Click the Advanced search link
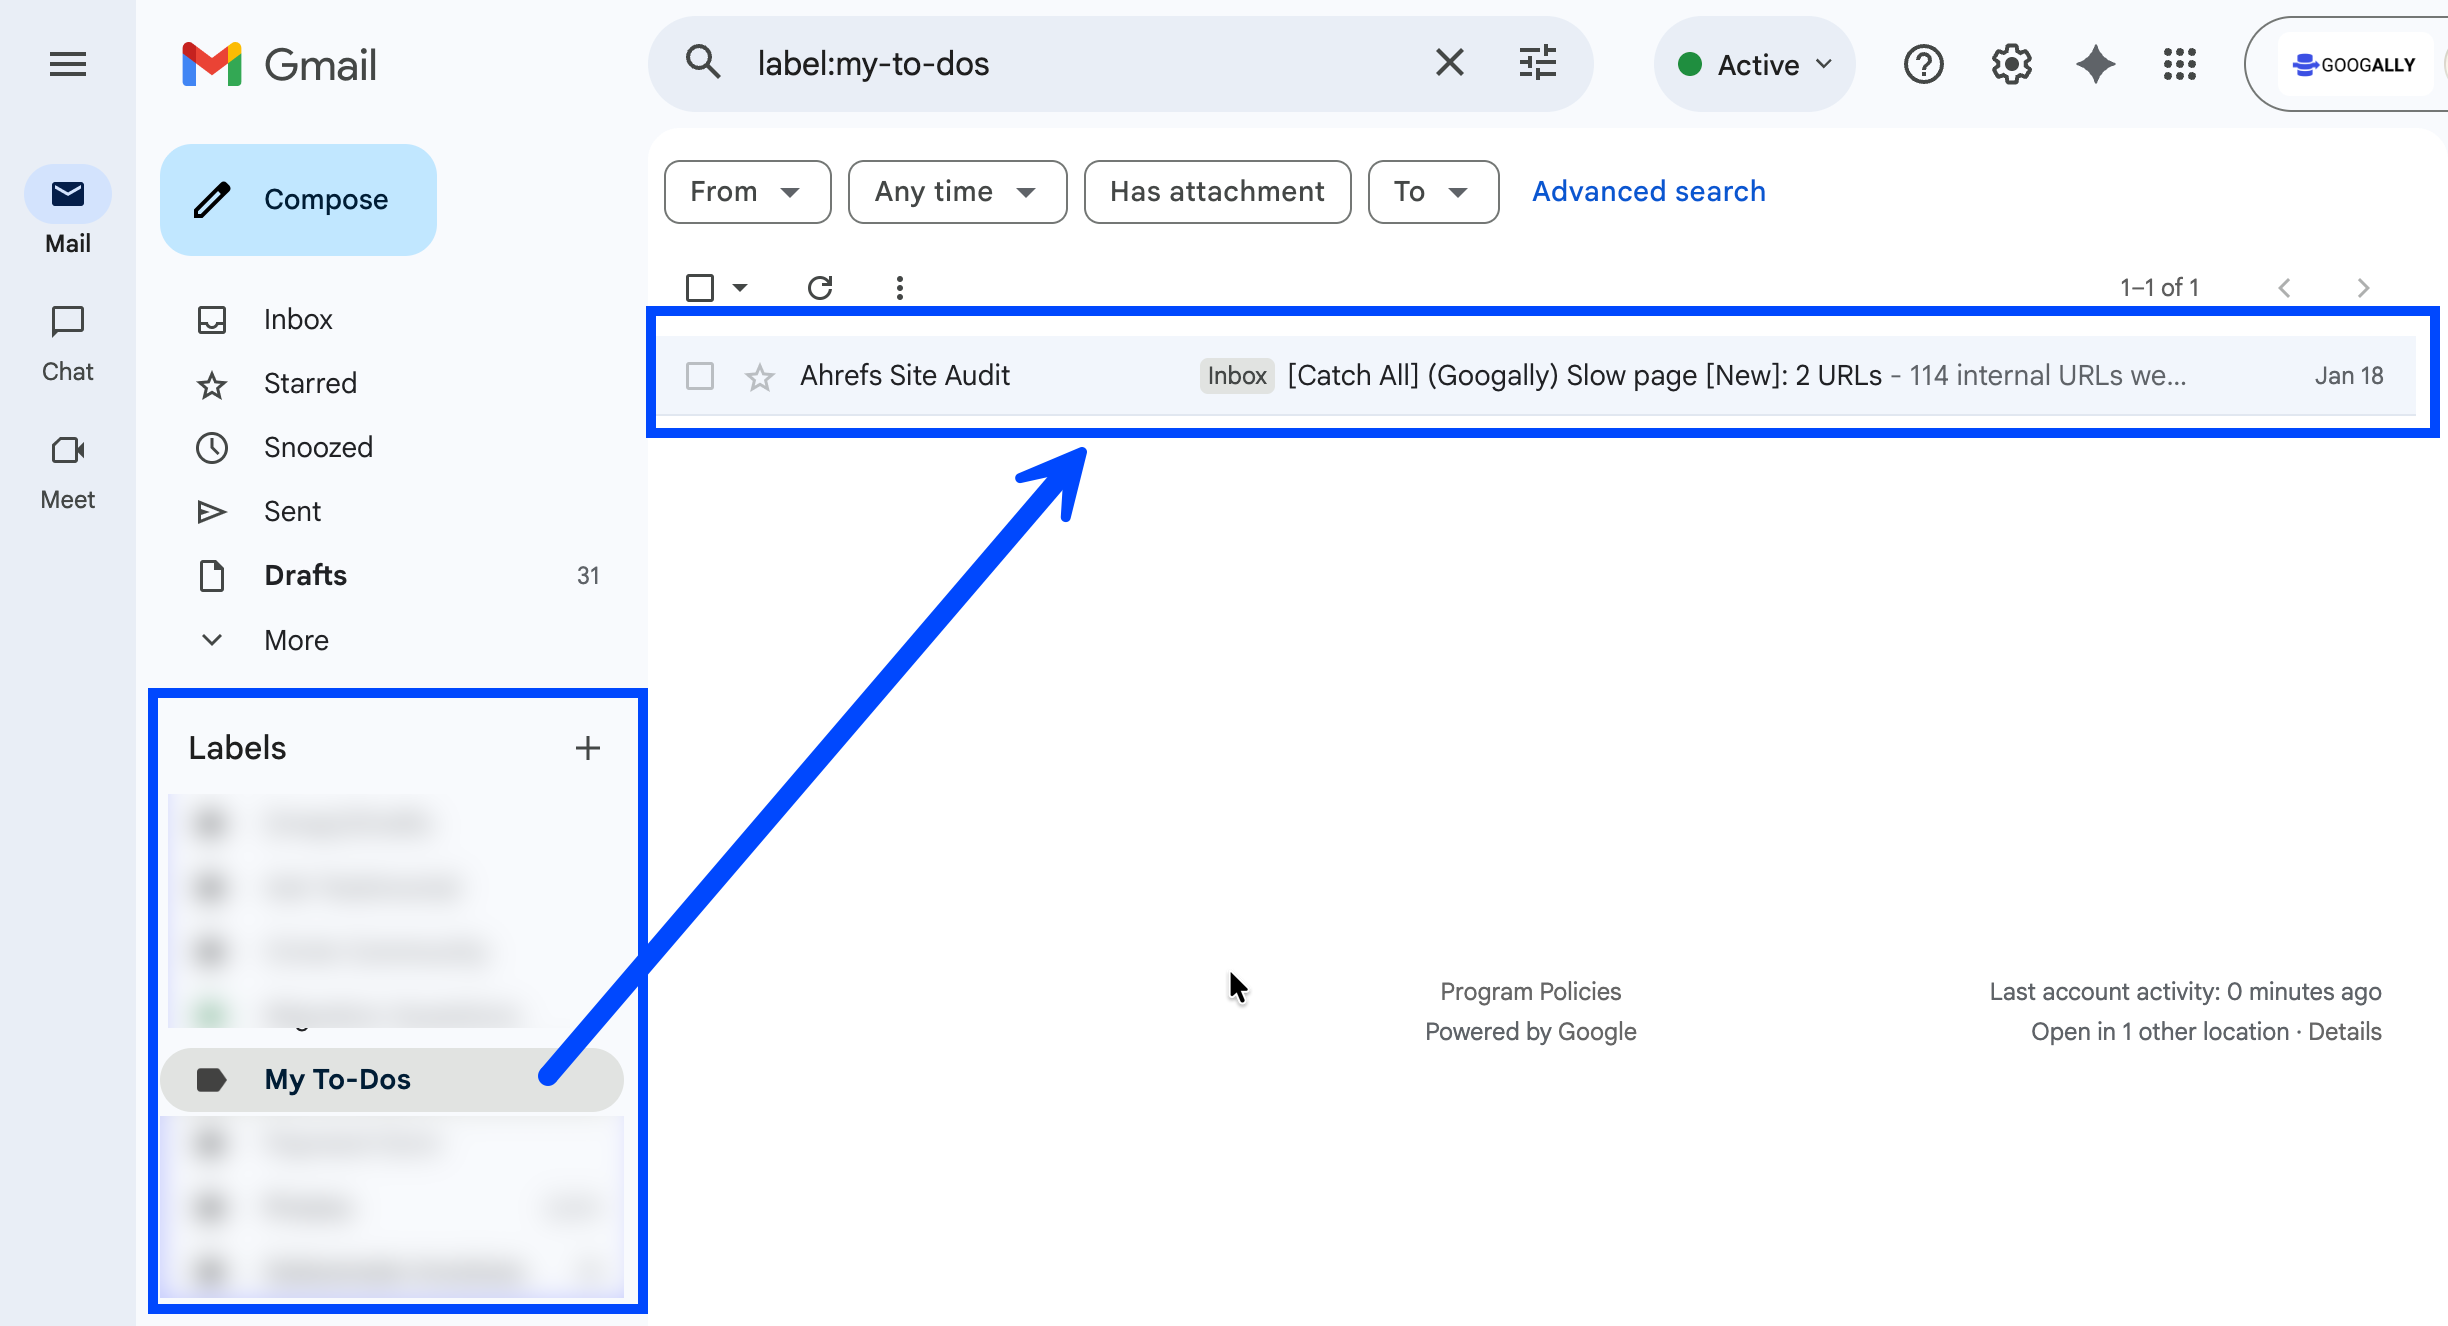 click(1648, 192)
